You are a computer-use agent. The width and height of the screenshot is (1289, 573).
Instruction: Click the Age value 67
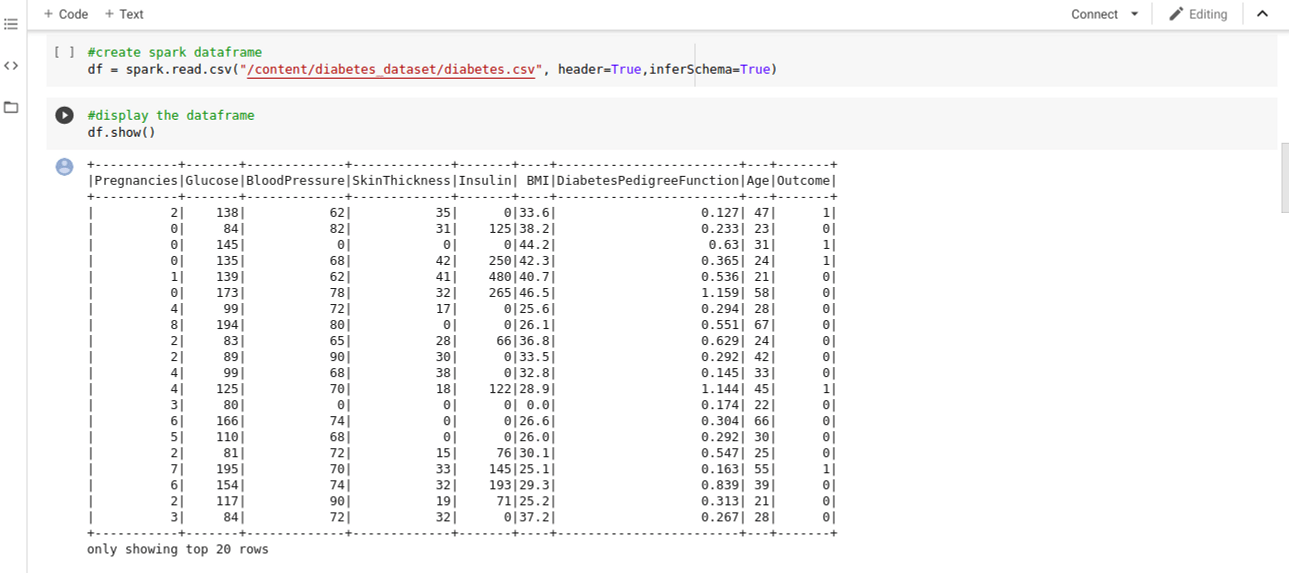(762, 325)
